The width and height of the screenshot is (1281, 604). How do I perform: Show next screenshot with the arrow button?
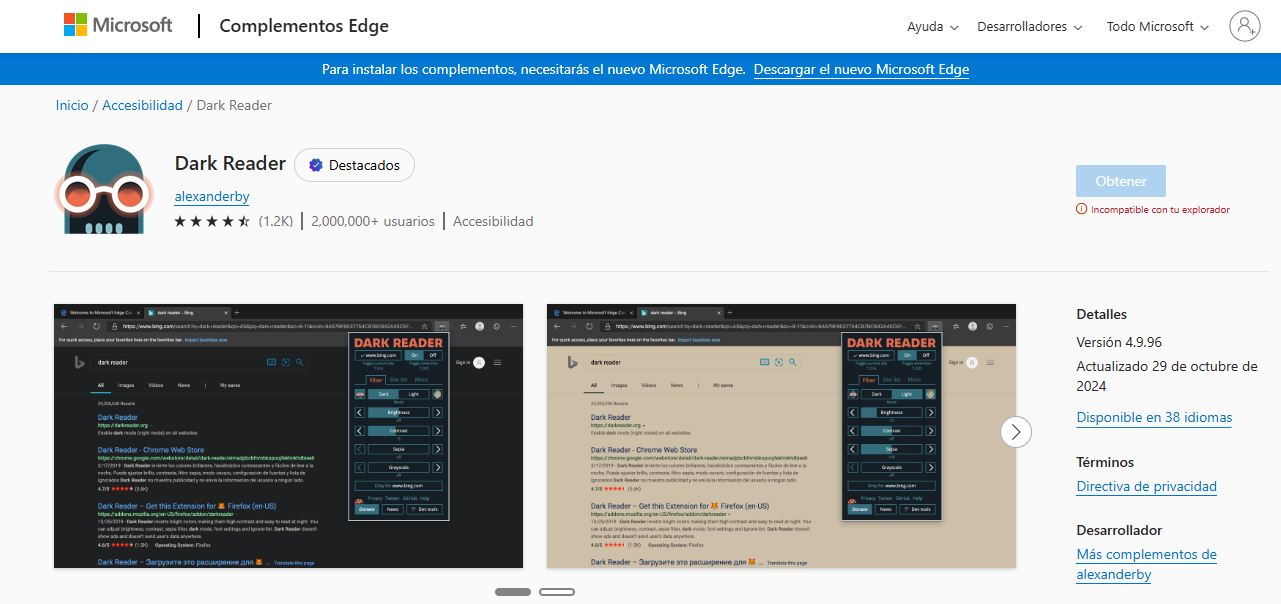point(1016,432)
